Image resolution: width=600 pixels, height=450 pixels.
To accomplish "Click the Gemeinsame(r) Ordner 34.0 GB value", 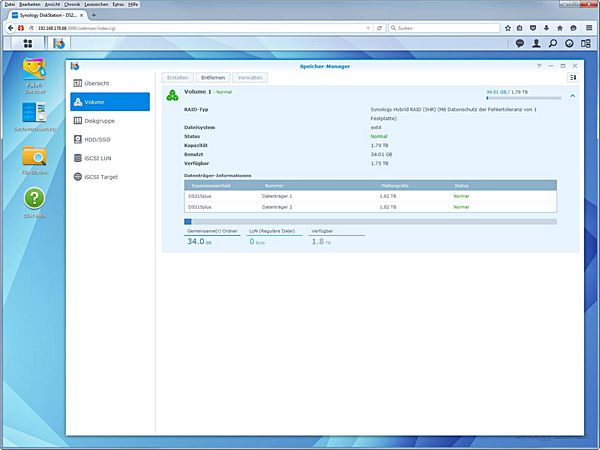I will tap(199, 241).
